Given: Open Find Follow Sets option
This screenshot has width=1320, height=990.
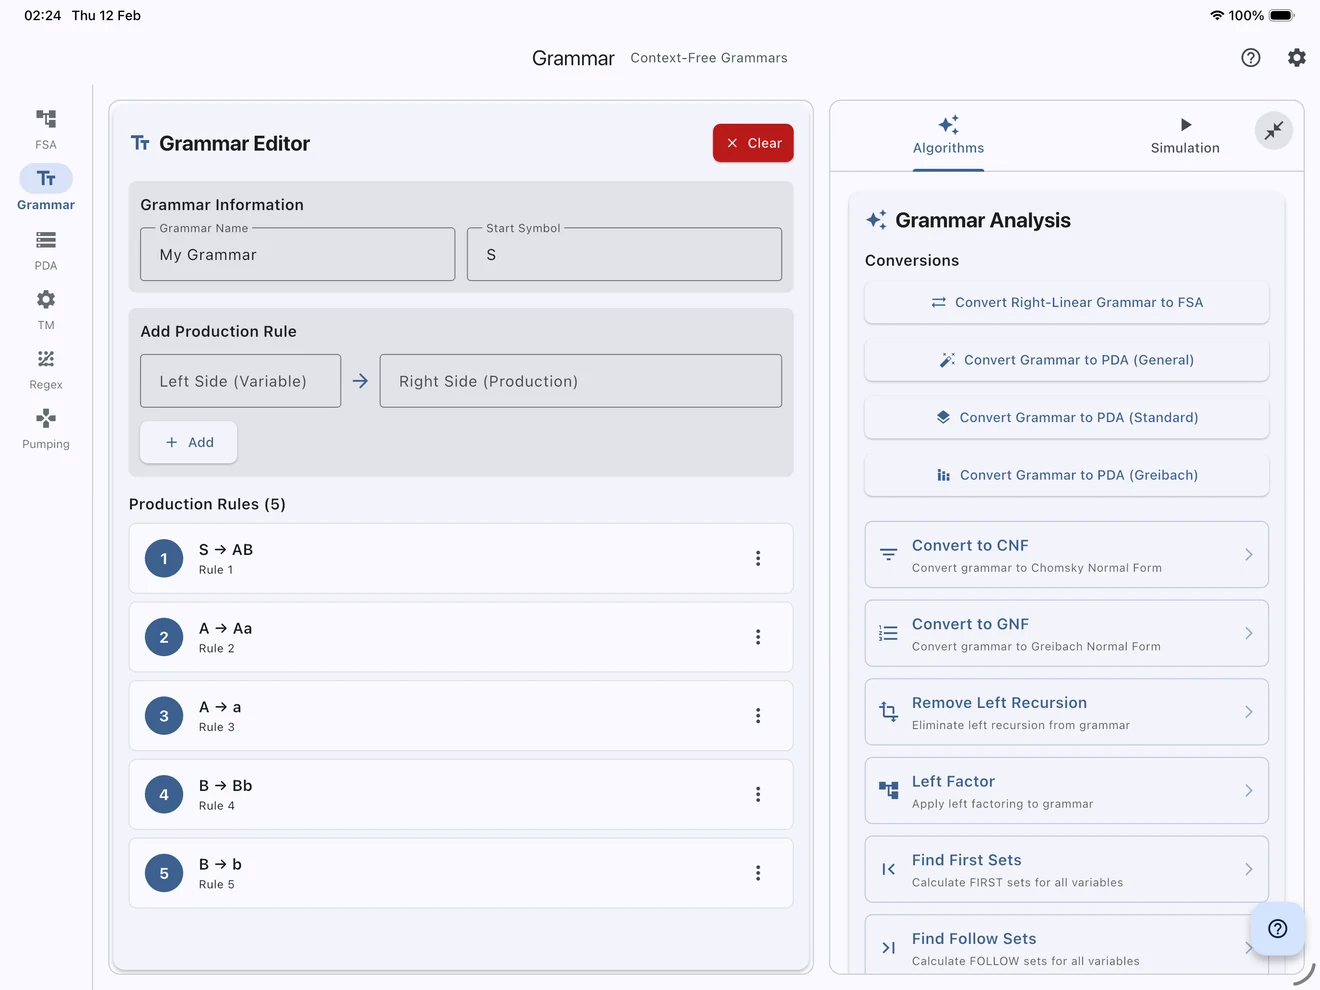Looking at the screenshot, I should point(1066,946).
